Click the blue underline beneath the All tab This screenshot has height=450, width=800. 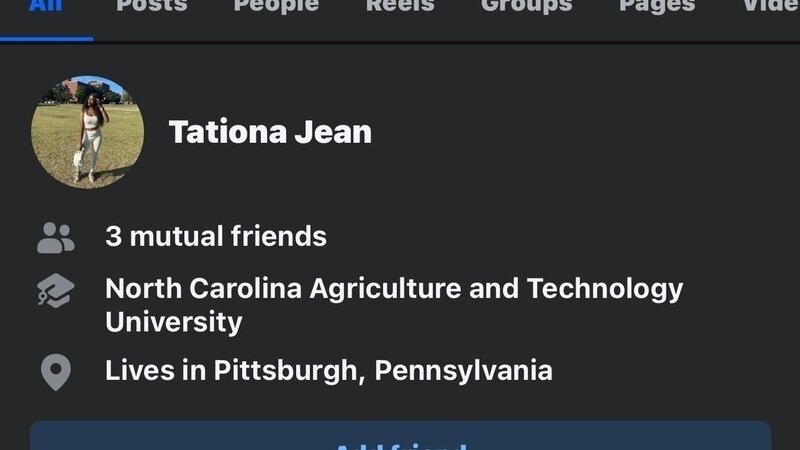coord(46,39)
